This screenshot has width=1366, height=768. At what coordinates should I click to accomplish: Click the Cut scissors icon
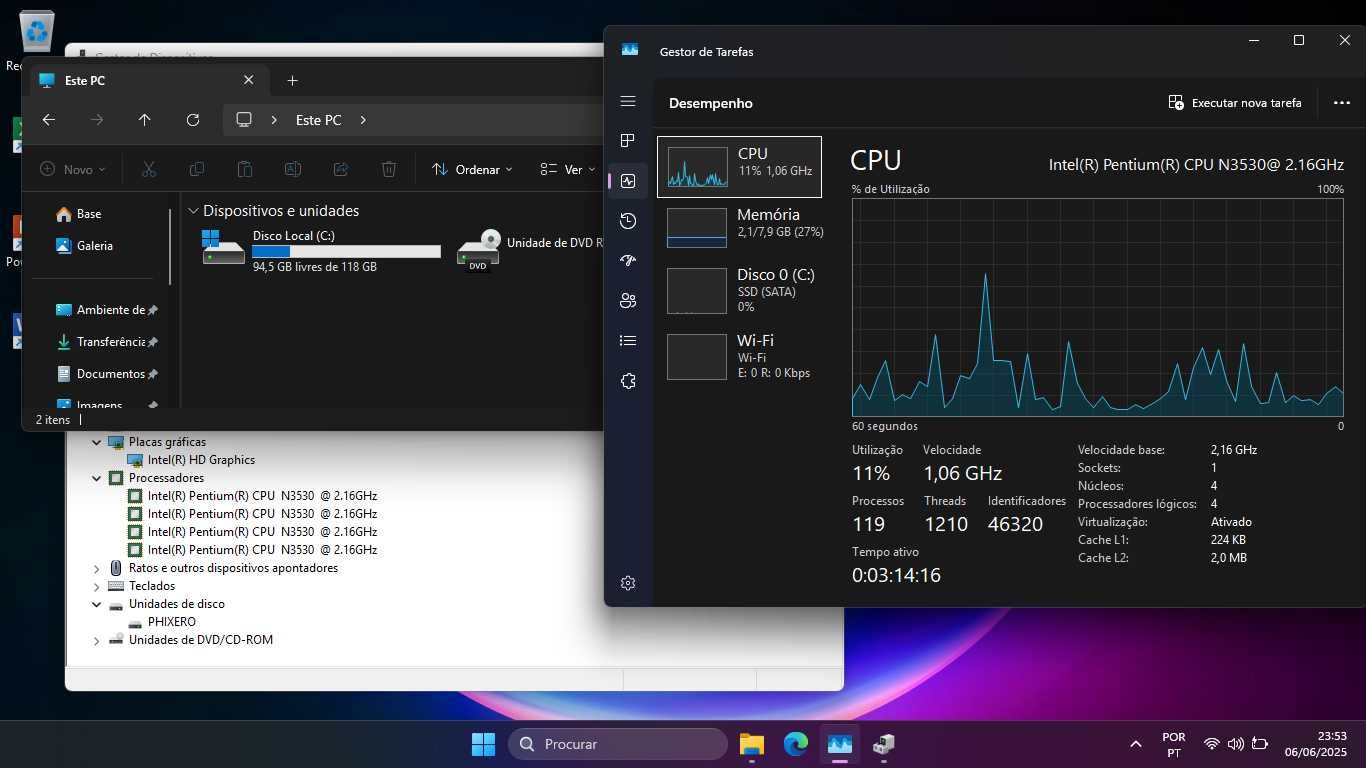click(149, 170)
